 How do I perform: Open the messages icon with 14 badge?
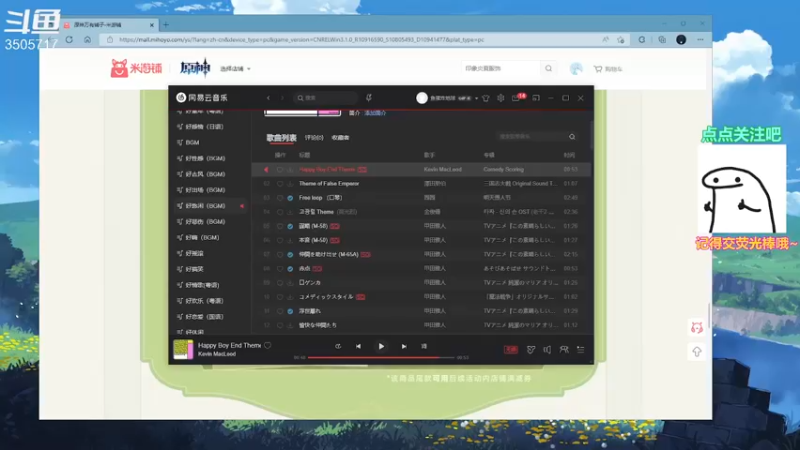point(517,97)
